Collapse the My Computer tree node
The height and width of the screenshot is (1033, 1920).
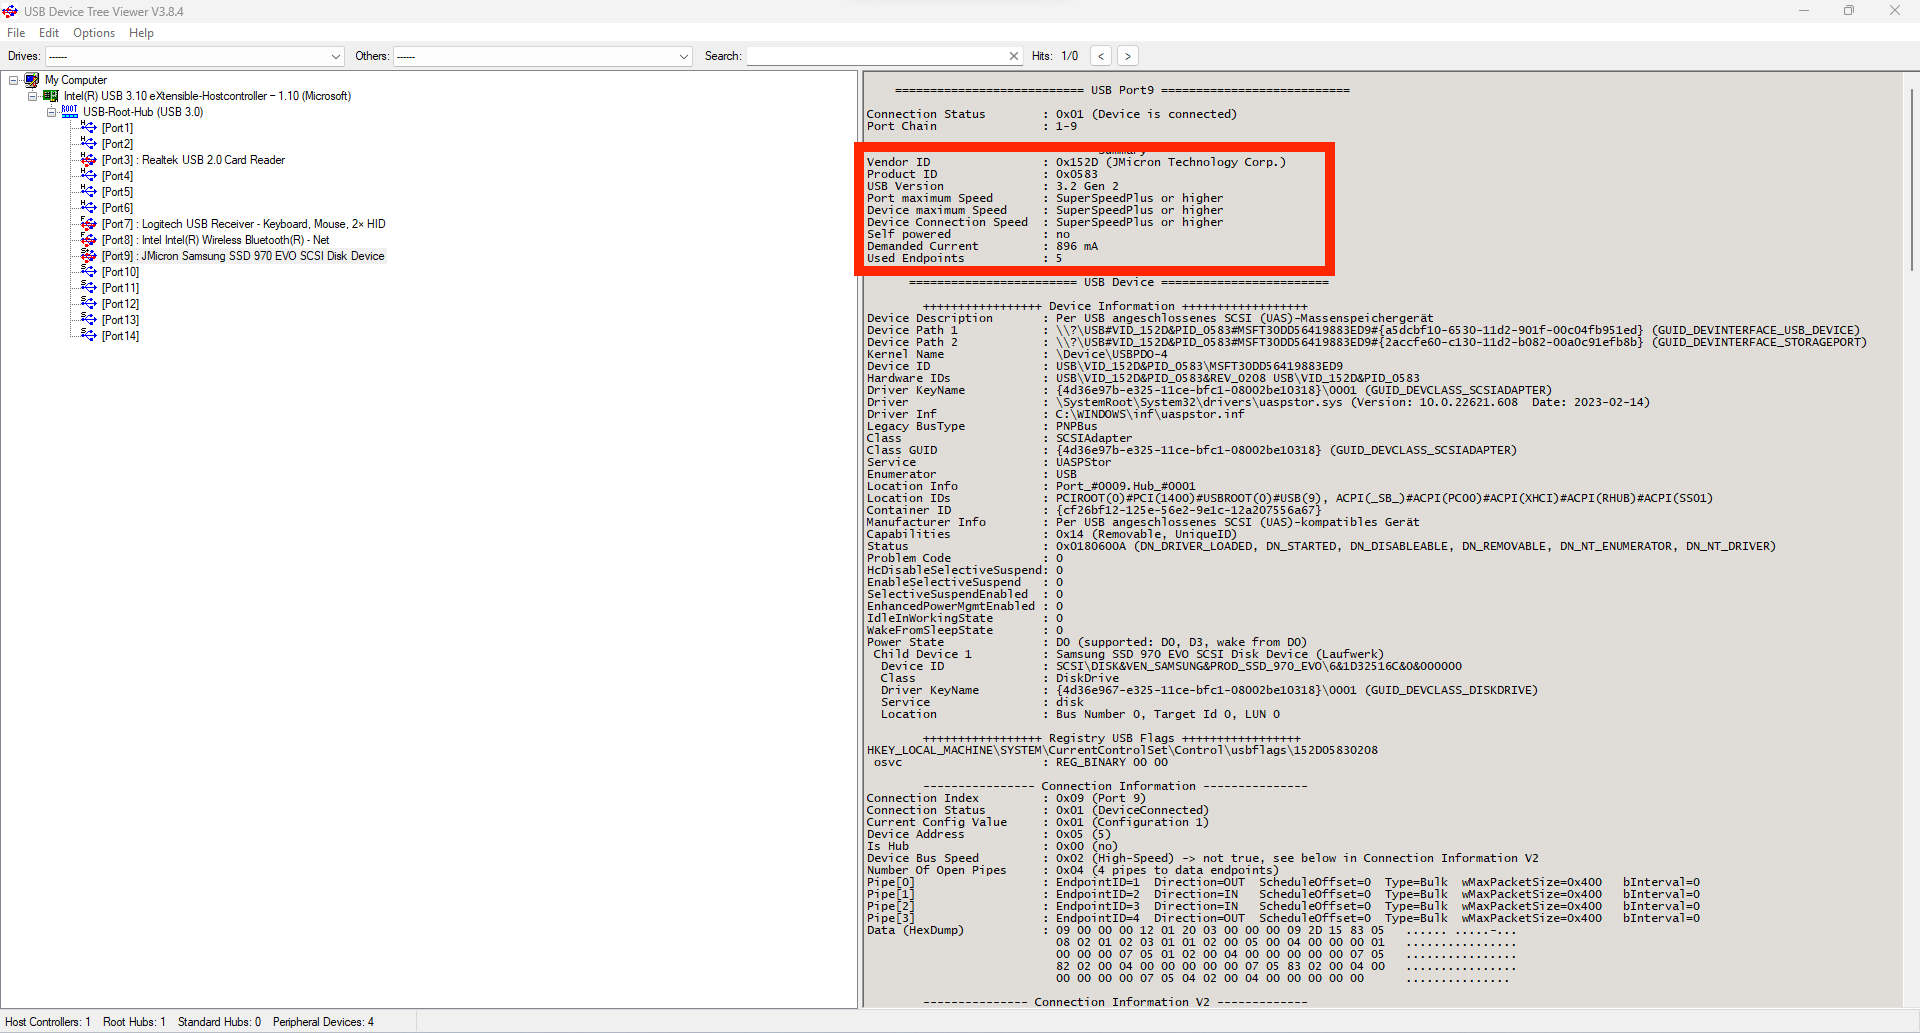click(14, 80)
